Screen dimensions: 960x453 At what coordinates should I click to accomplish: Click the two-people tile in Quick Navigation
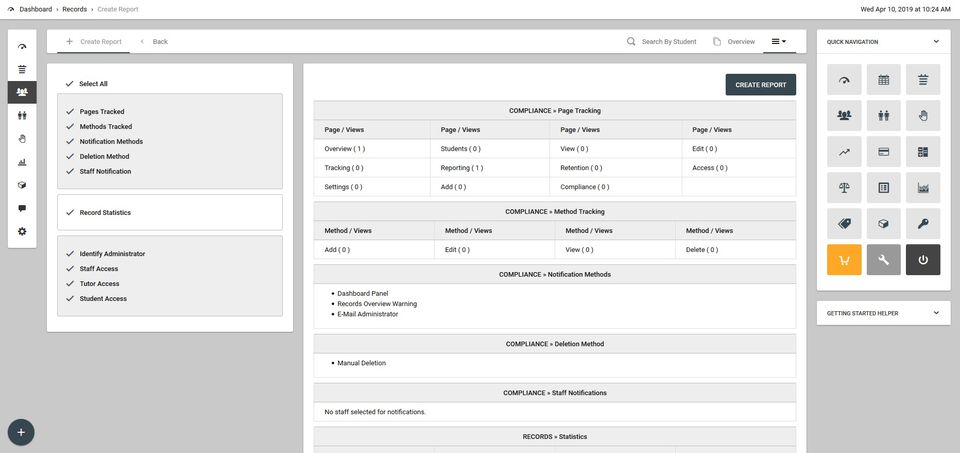click(x=883, y=116)
